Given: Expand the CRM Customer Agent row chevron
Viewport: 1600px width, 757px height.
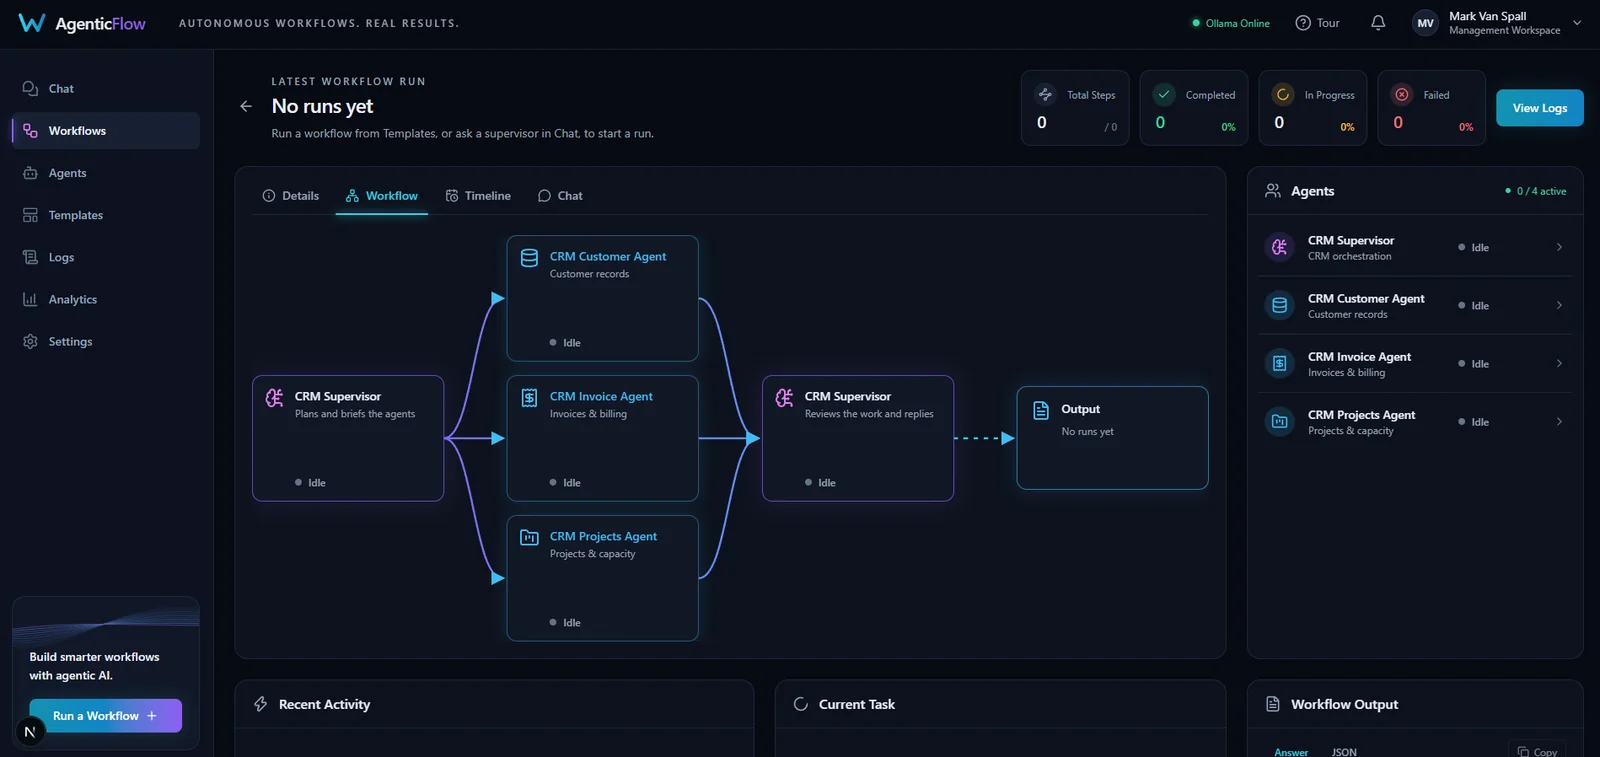Looking at the screenshot, I should tap(1559, 305).
